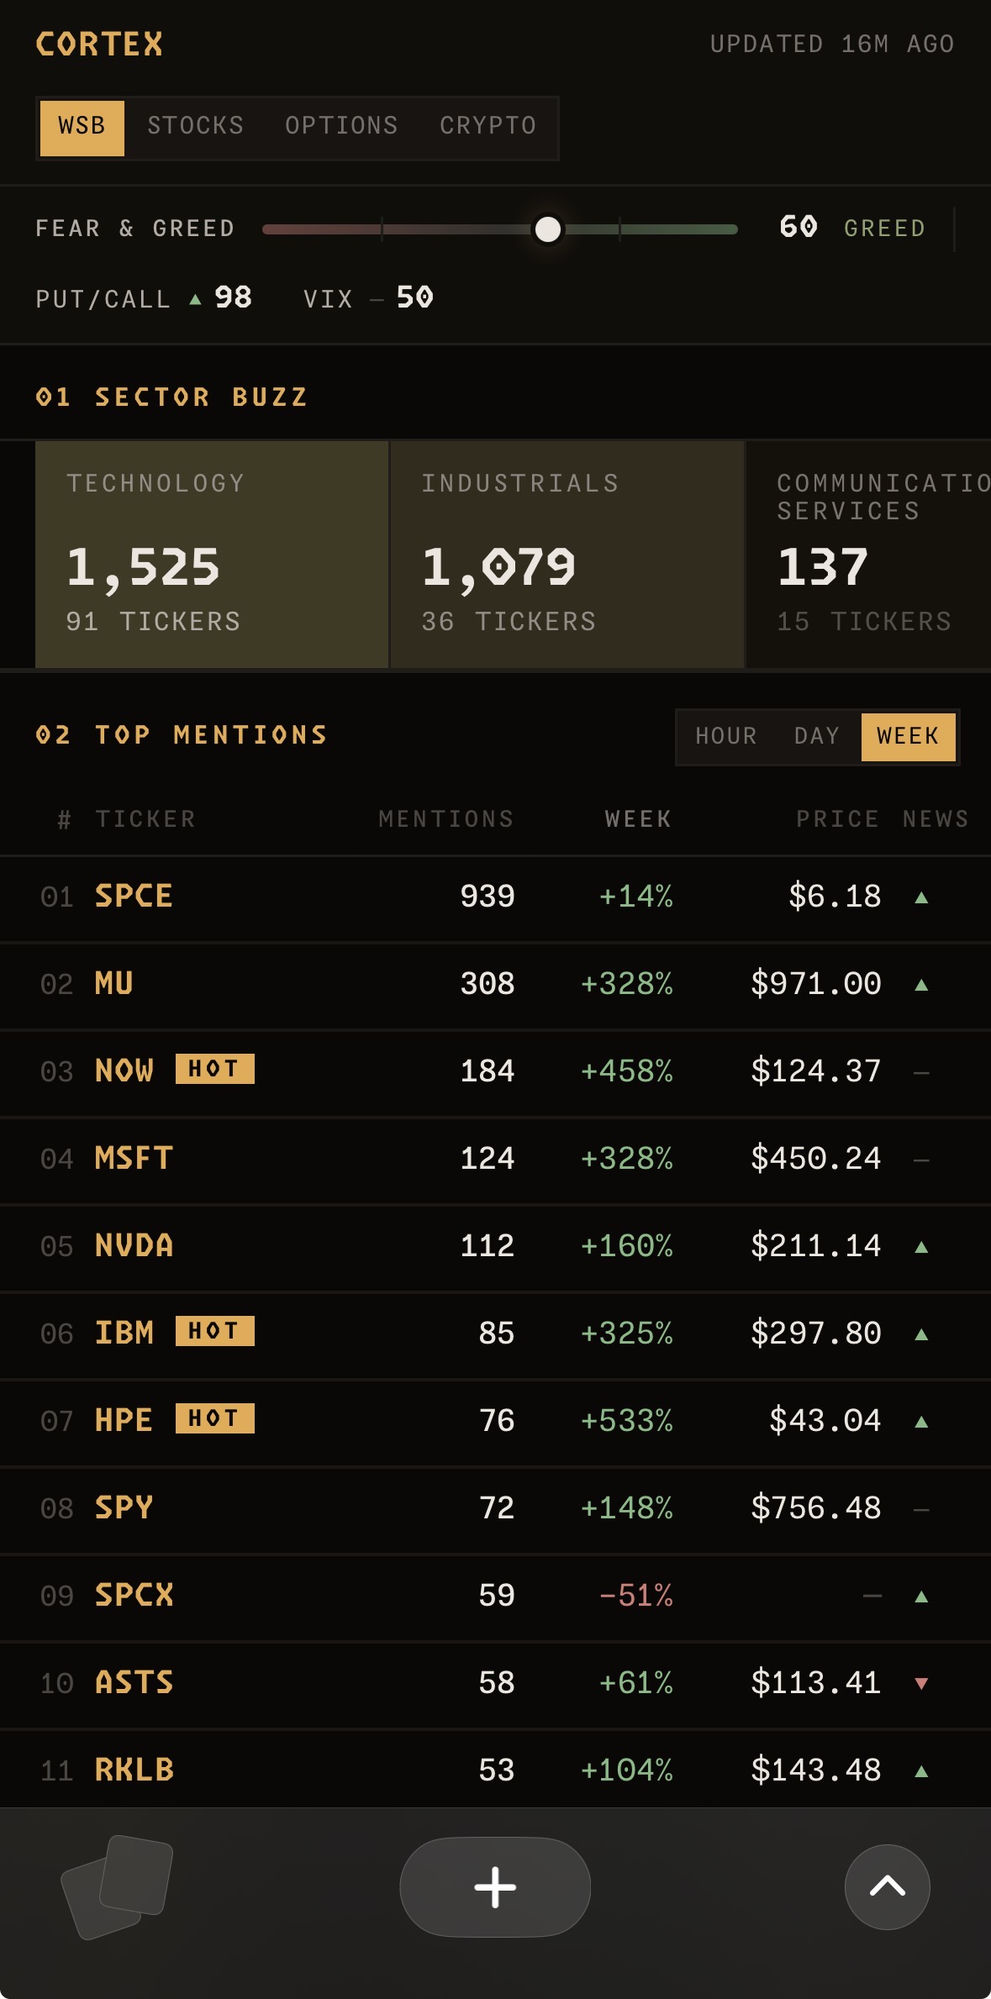The width and height of the screenshot is (991, 1999).
Task: Click the 'UPDATED 16M AGO' timestamp
Action: click(832, 44)
